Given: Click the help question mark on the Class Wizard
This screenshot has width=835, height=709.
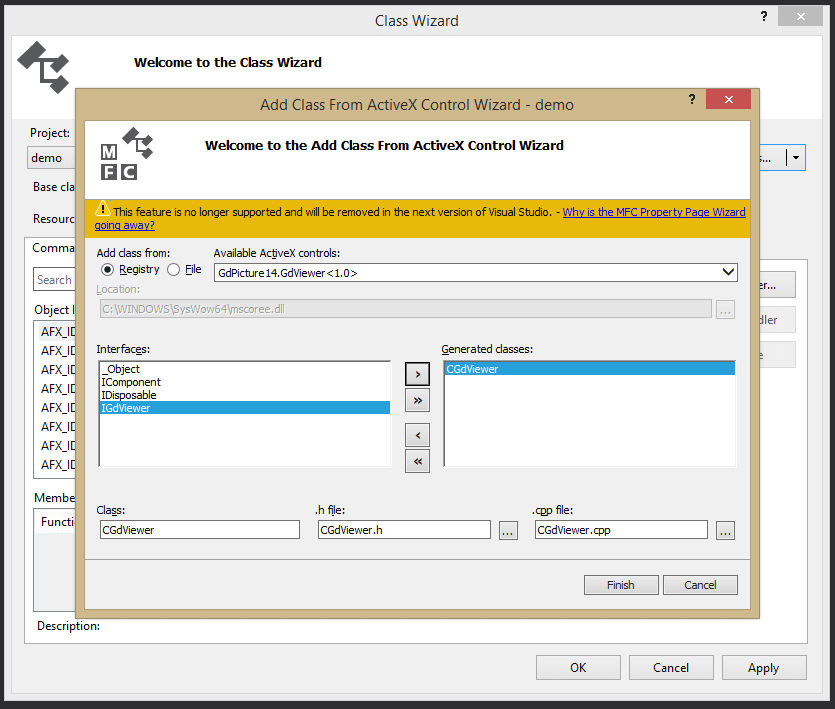Looking at the screenshot, I should pos(763,16).
